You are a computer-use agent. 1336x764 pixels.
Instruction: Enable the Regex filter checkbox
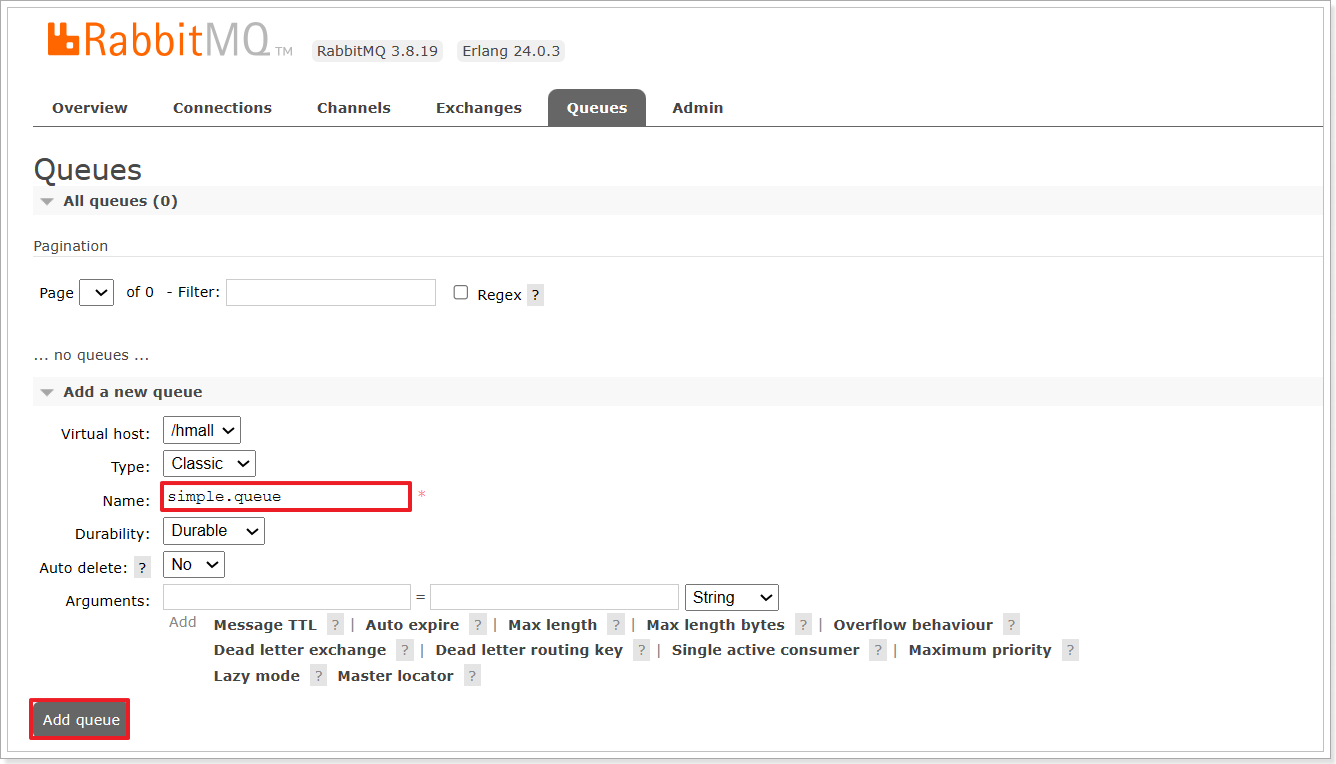point(461,293)
